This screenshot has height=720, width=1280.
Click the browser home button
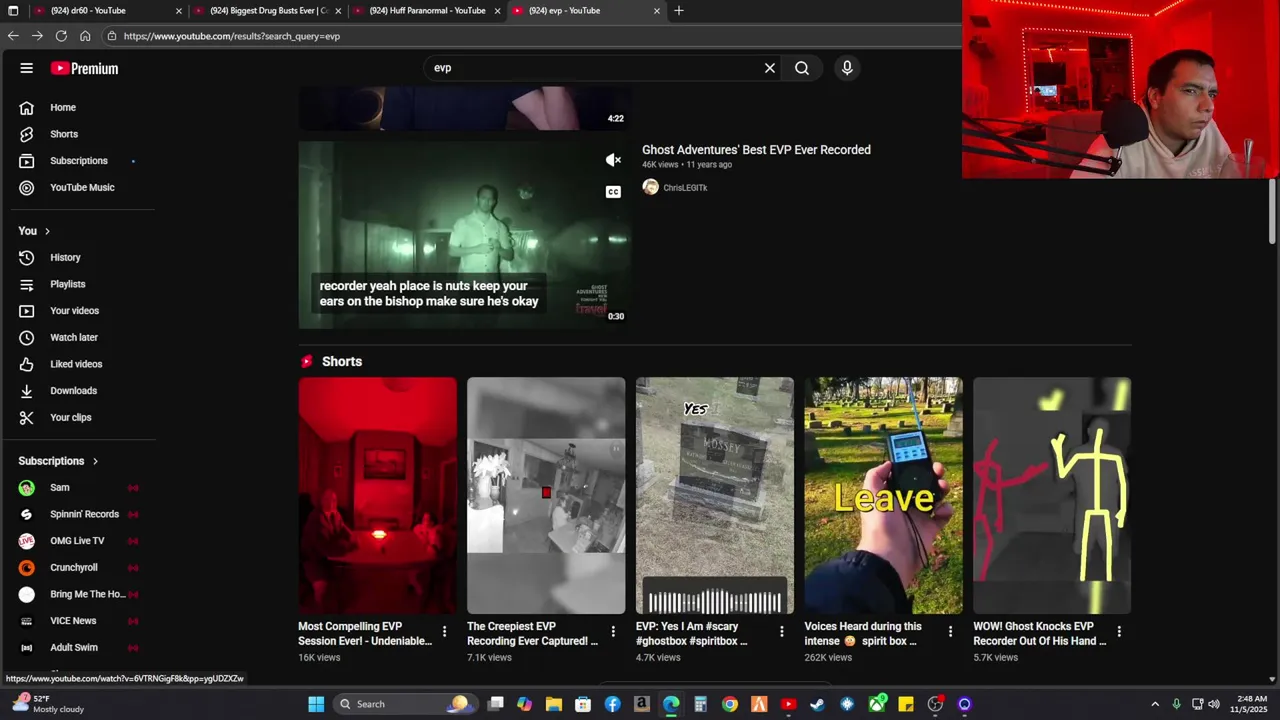click(x=85, y=36)
